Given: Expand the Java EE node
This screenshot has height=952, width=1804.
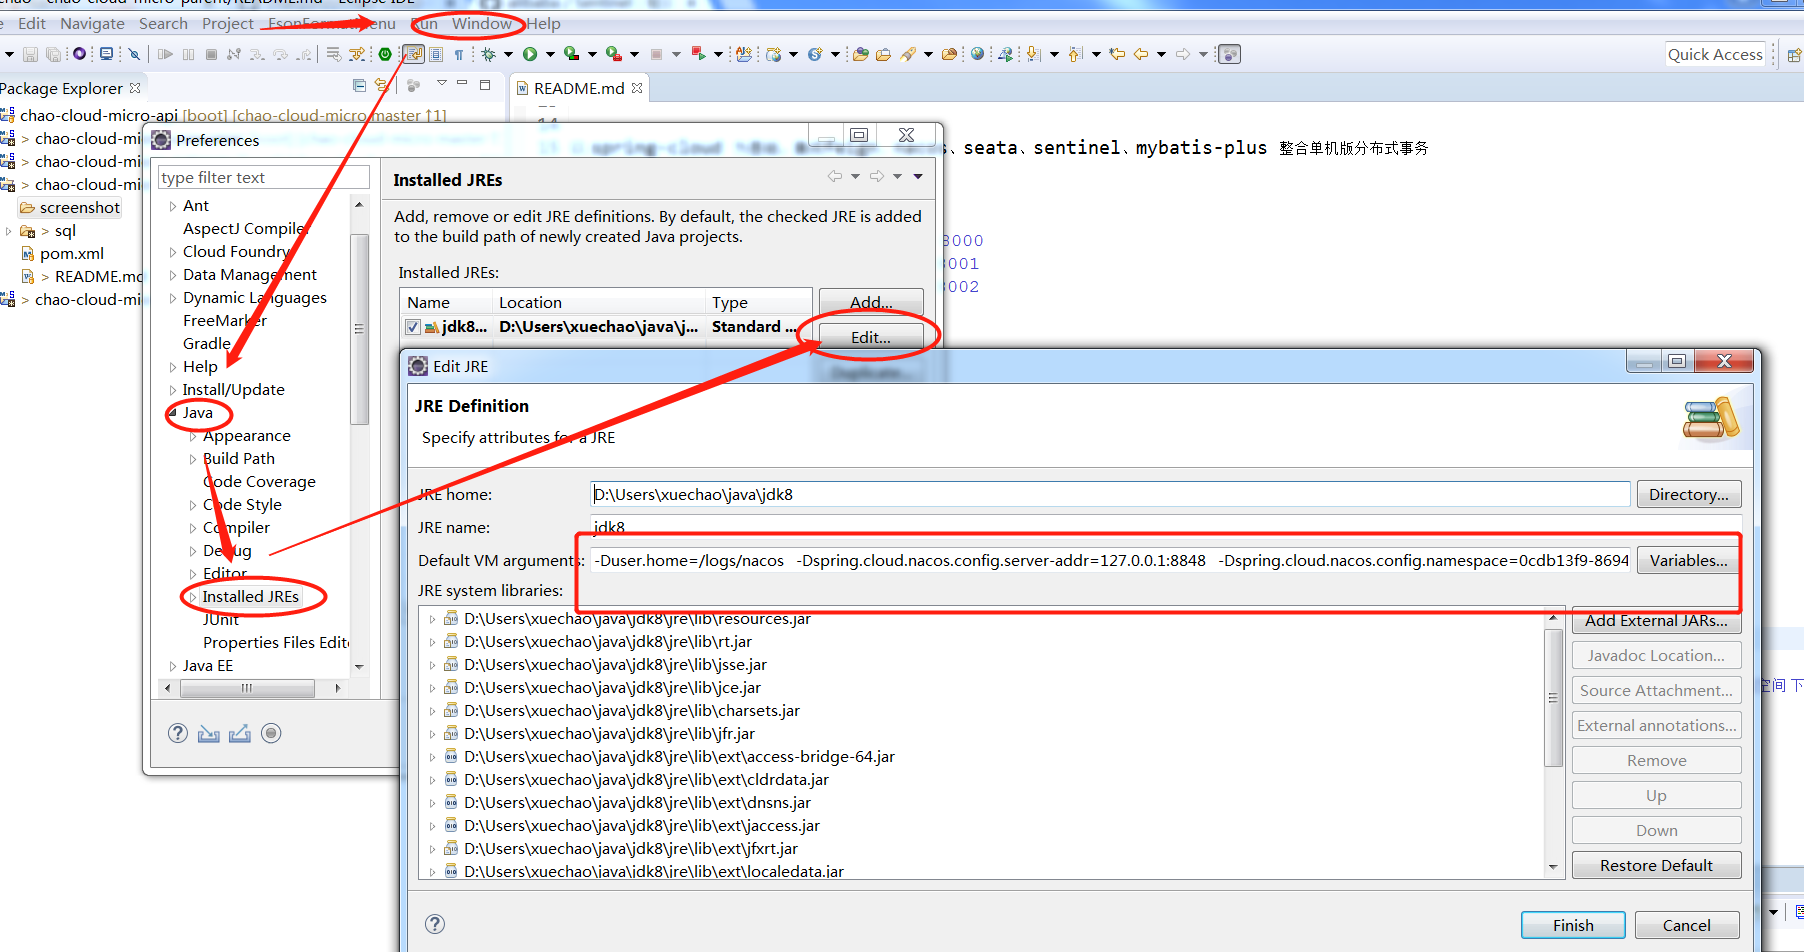Looking at the screenshot, I should point(173,666).
